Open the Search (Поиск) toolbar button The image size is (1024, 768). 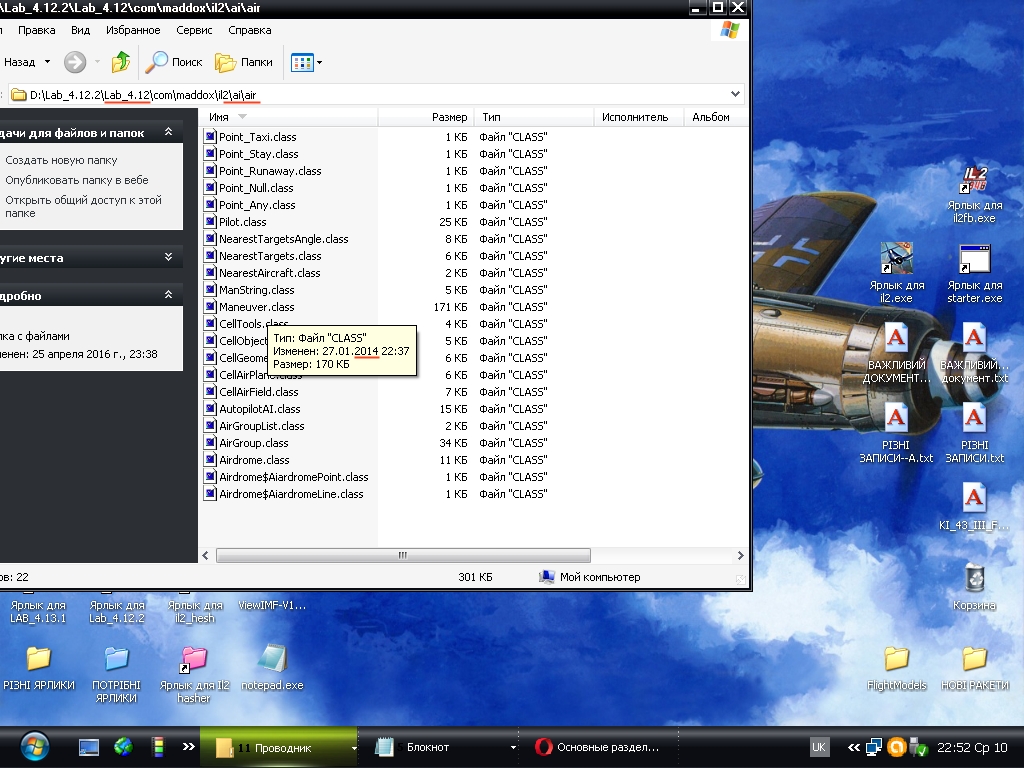coord(174,62)
